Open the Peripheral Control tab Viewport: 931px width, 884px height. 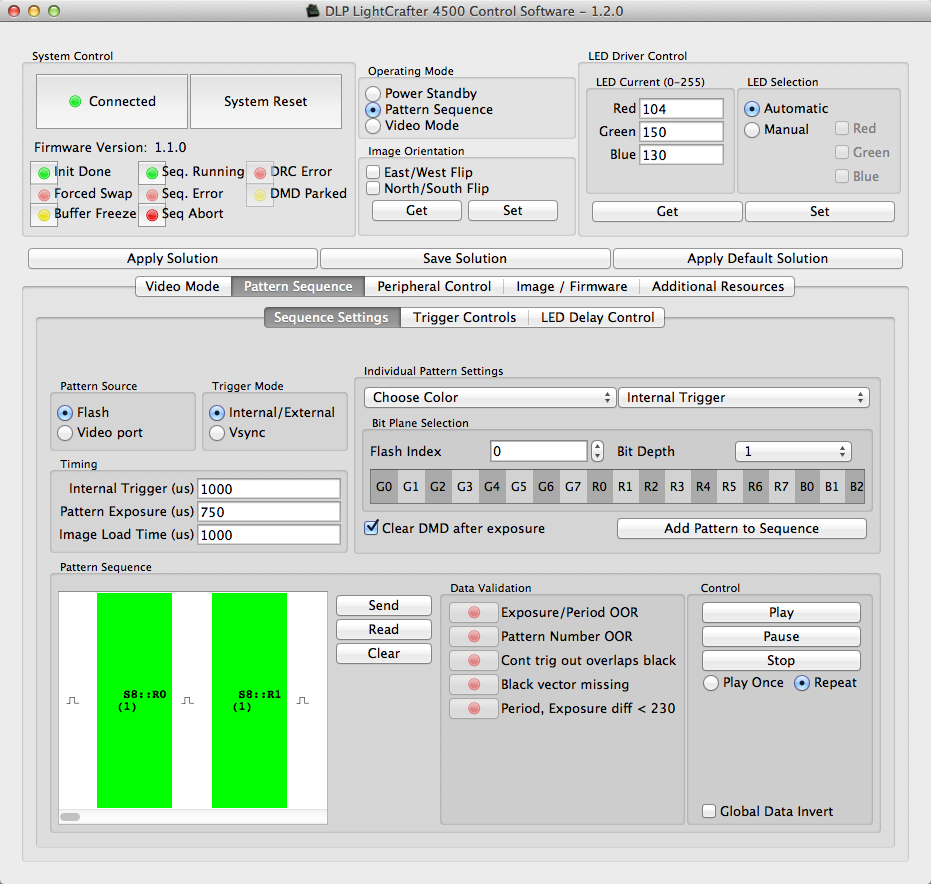(x=434, y=286)
